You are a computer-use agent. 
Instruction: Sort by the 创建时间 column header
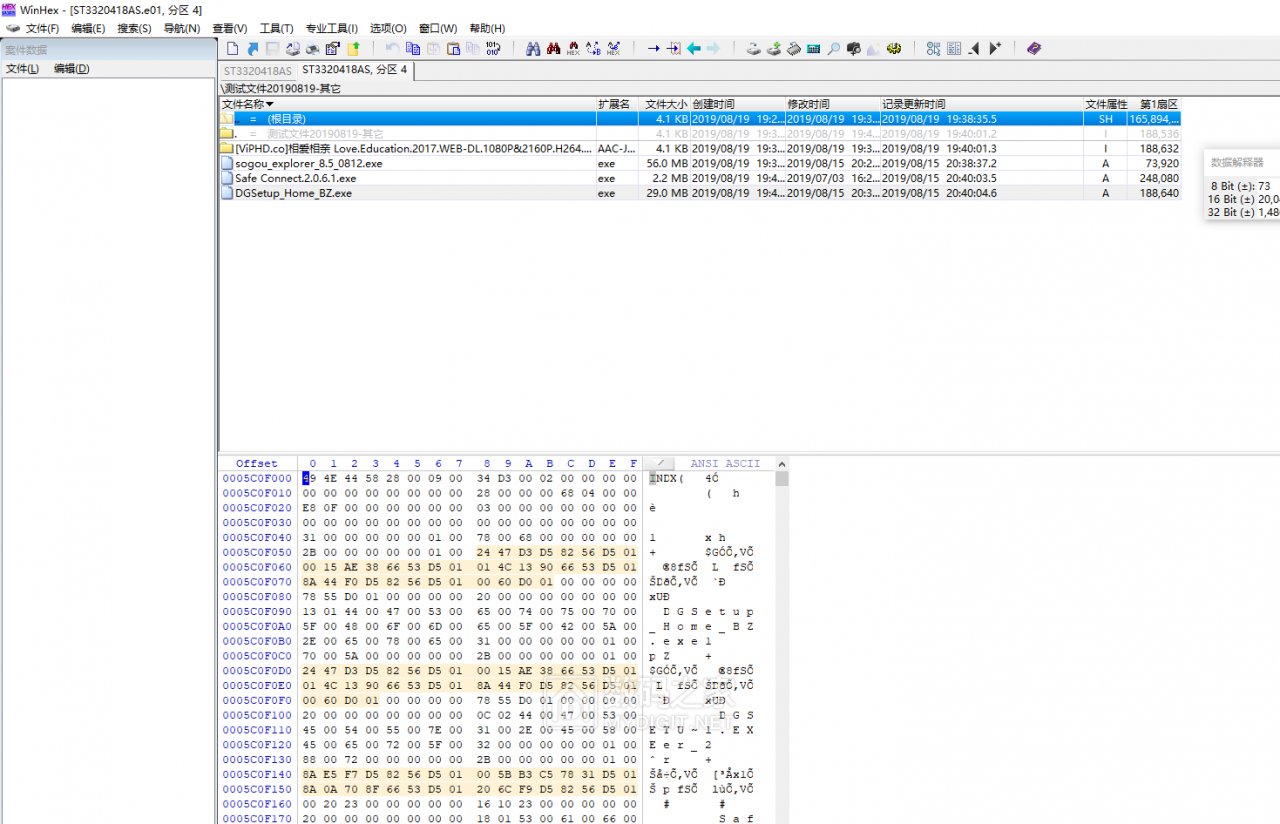click(736, 104)
